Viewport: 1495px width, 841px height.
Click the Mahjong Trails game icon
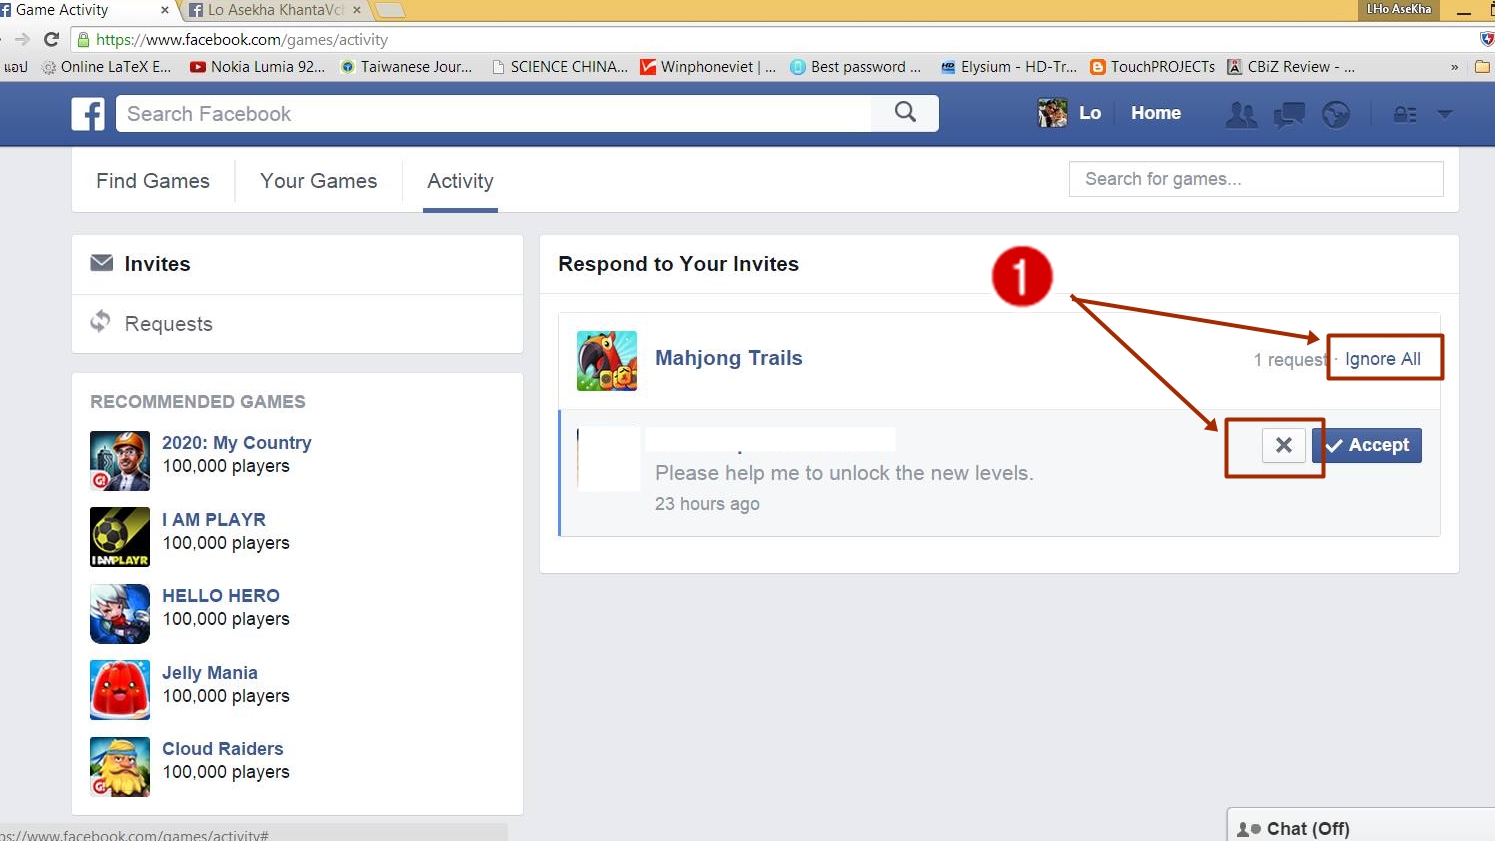(607, 360)
